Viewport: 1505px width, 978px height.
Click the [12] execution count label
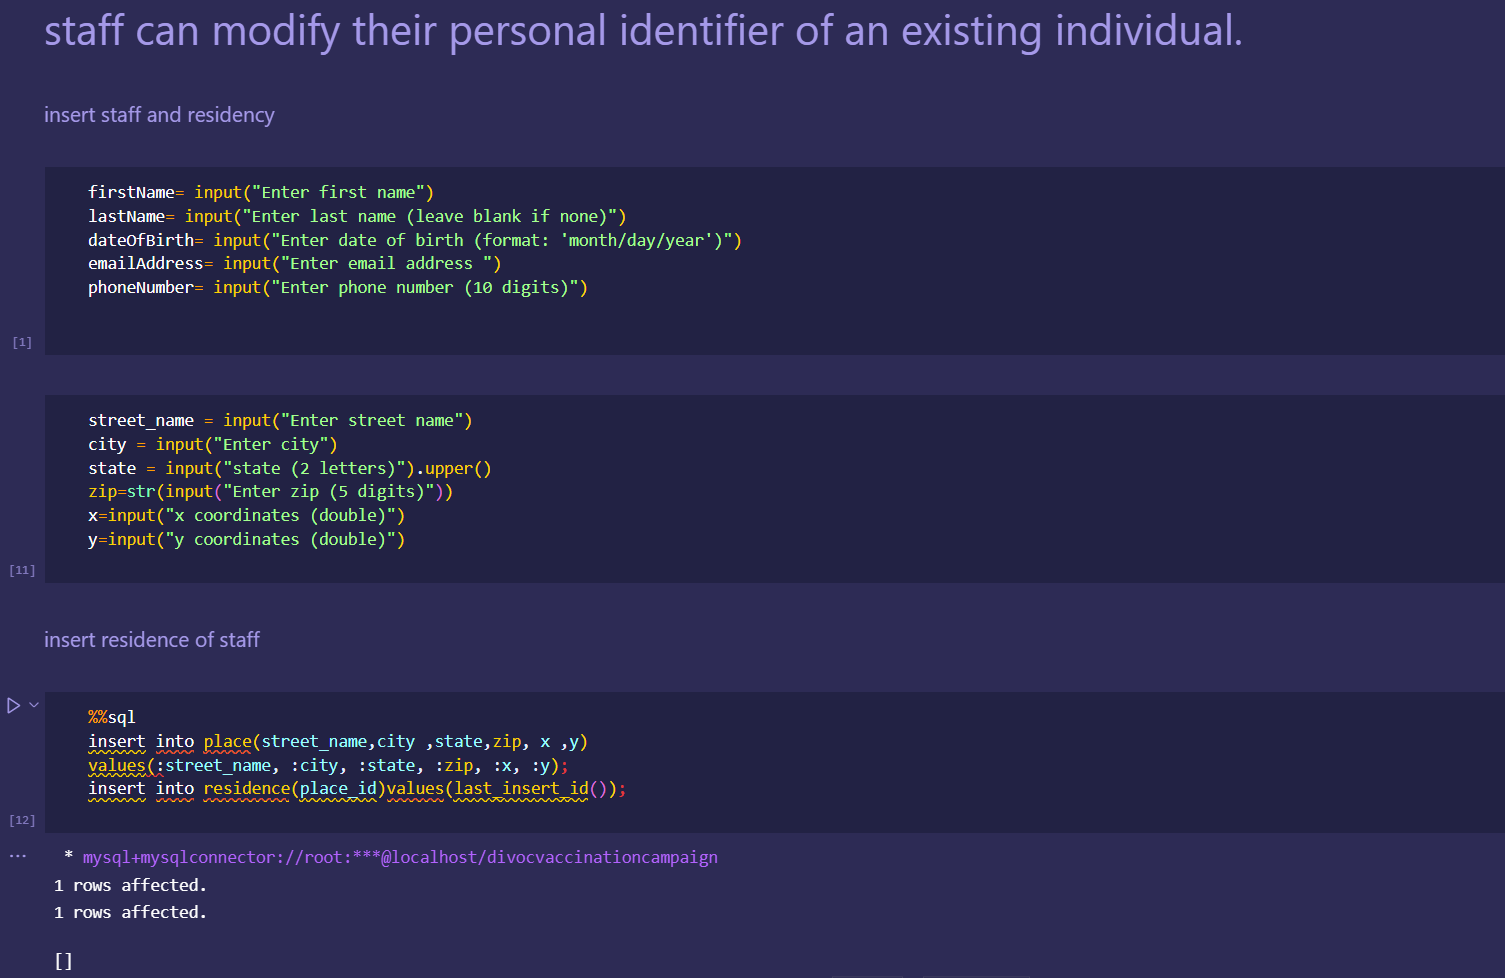[22, 820]
